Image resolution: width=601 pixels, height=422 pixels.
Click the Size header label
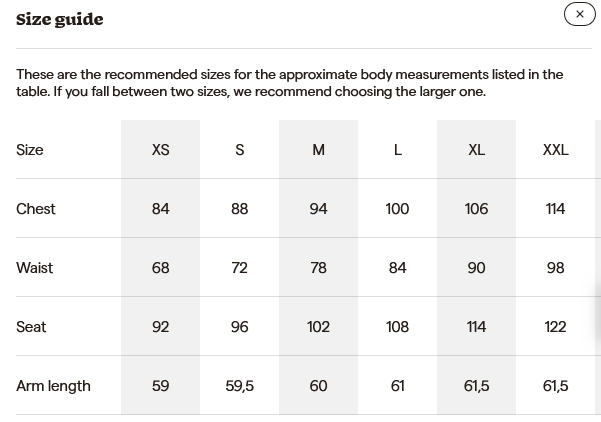click(30, 150)
